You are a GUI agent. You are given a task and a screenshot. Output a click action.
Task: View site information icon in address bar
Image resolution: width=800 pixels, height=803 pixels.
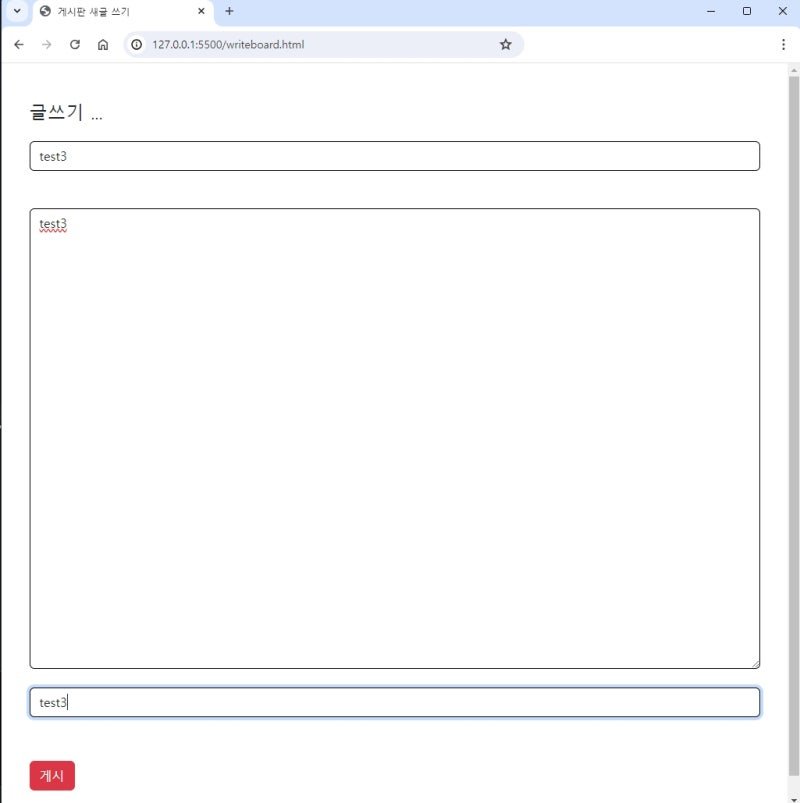(137, 45)
